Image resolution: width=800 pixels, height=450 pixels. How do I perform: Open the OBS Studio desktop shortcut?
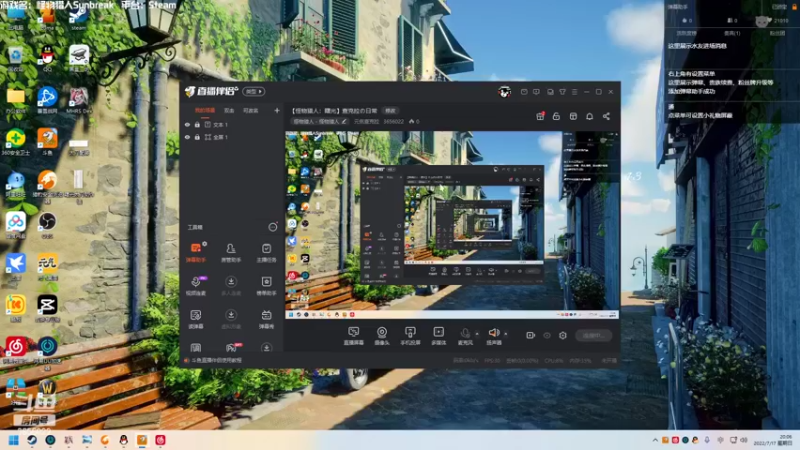coord(47,224)
